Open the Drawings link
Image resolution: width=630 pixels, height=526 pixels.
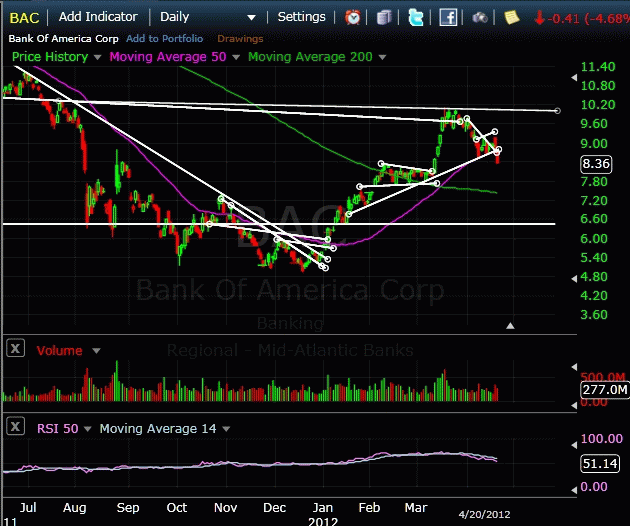(x=239, y=38)
